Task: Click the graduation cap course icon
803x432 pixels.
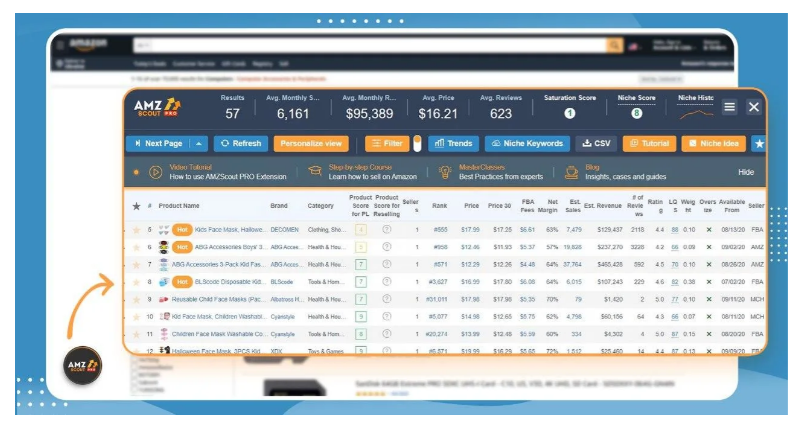Action: coord(314,171)
